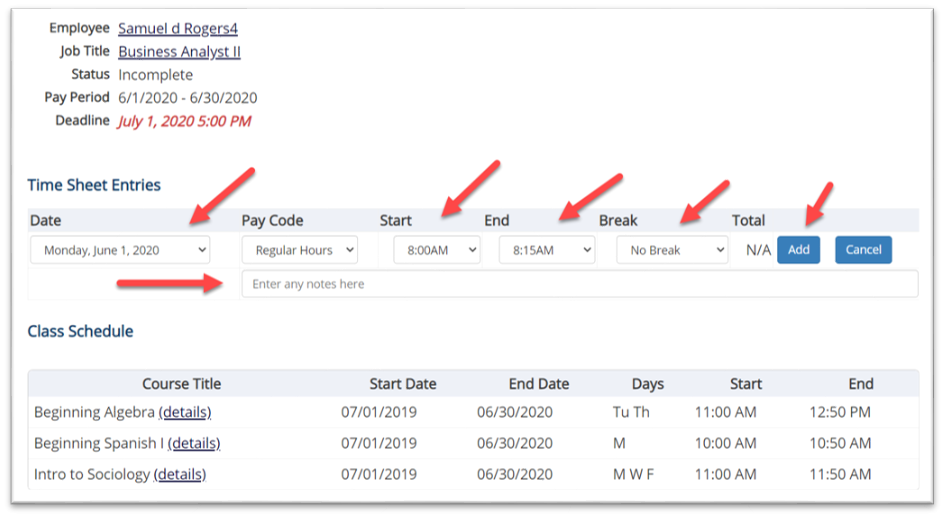View details for Beginning Spanish I
This screenshot has width=945, height=518.
coord(194,443)
